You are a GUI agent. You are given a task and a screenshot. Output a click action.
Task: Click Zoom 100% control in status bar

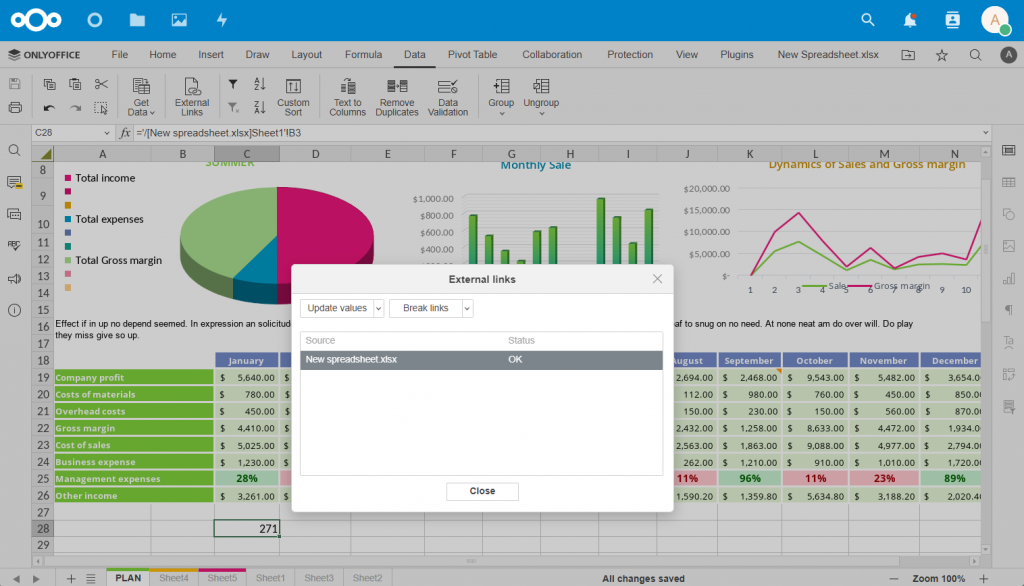pos(938,577)
